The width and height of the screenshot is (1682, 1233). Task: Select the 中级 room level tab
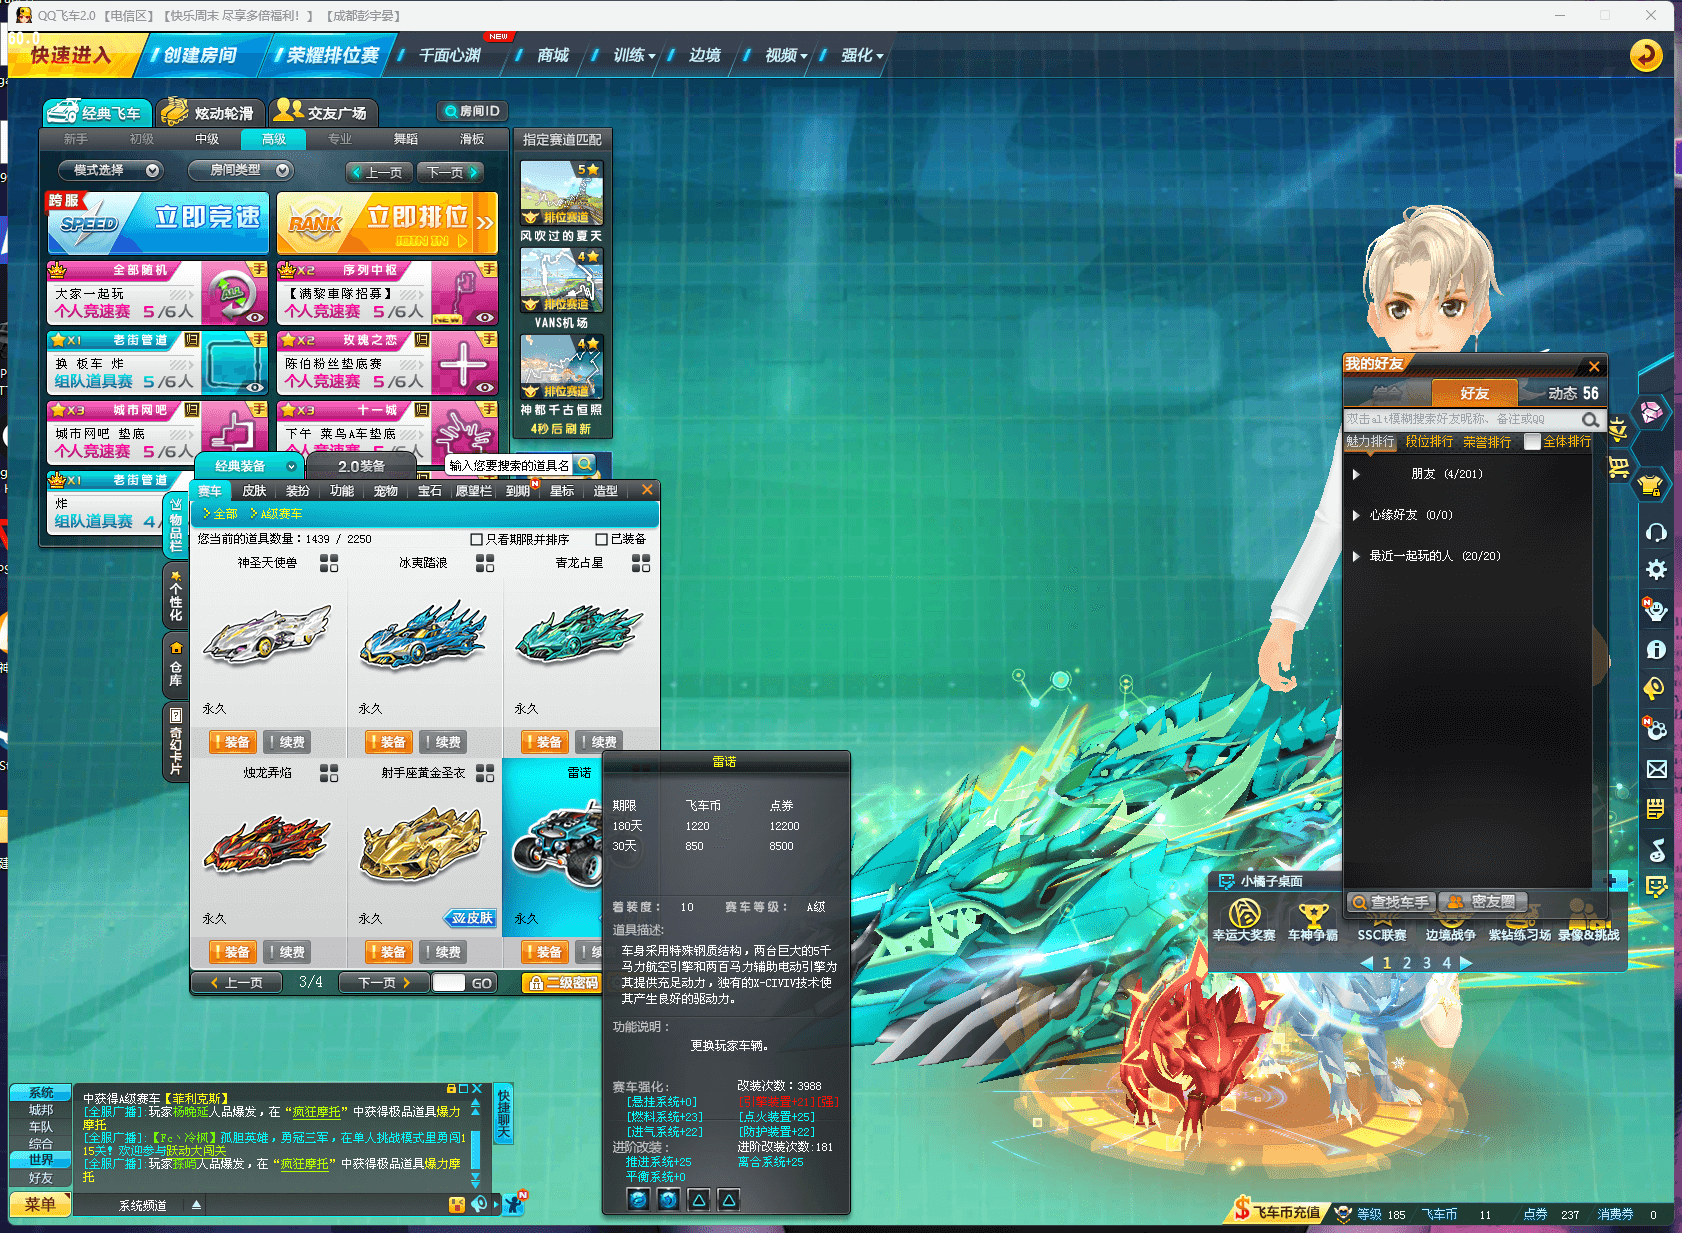207,139
